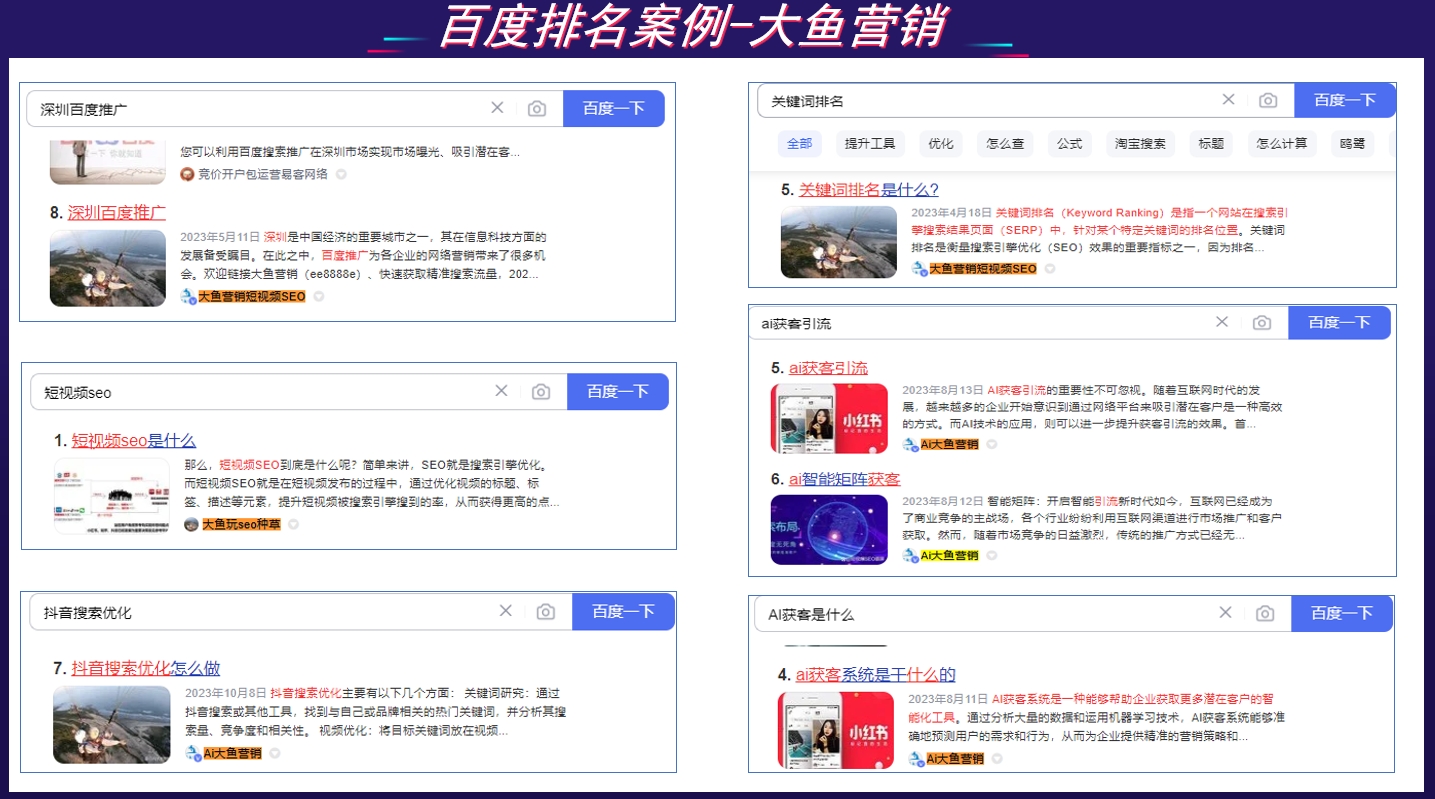This screenshot has width=1435, height=799.
Task: Select the 怎么计算 filter tab
Action: 1282,144
